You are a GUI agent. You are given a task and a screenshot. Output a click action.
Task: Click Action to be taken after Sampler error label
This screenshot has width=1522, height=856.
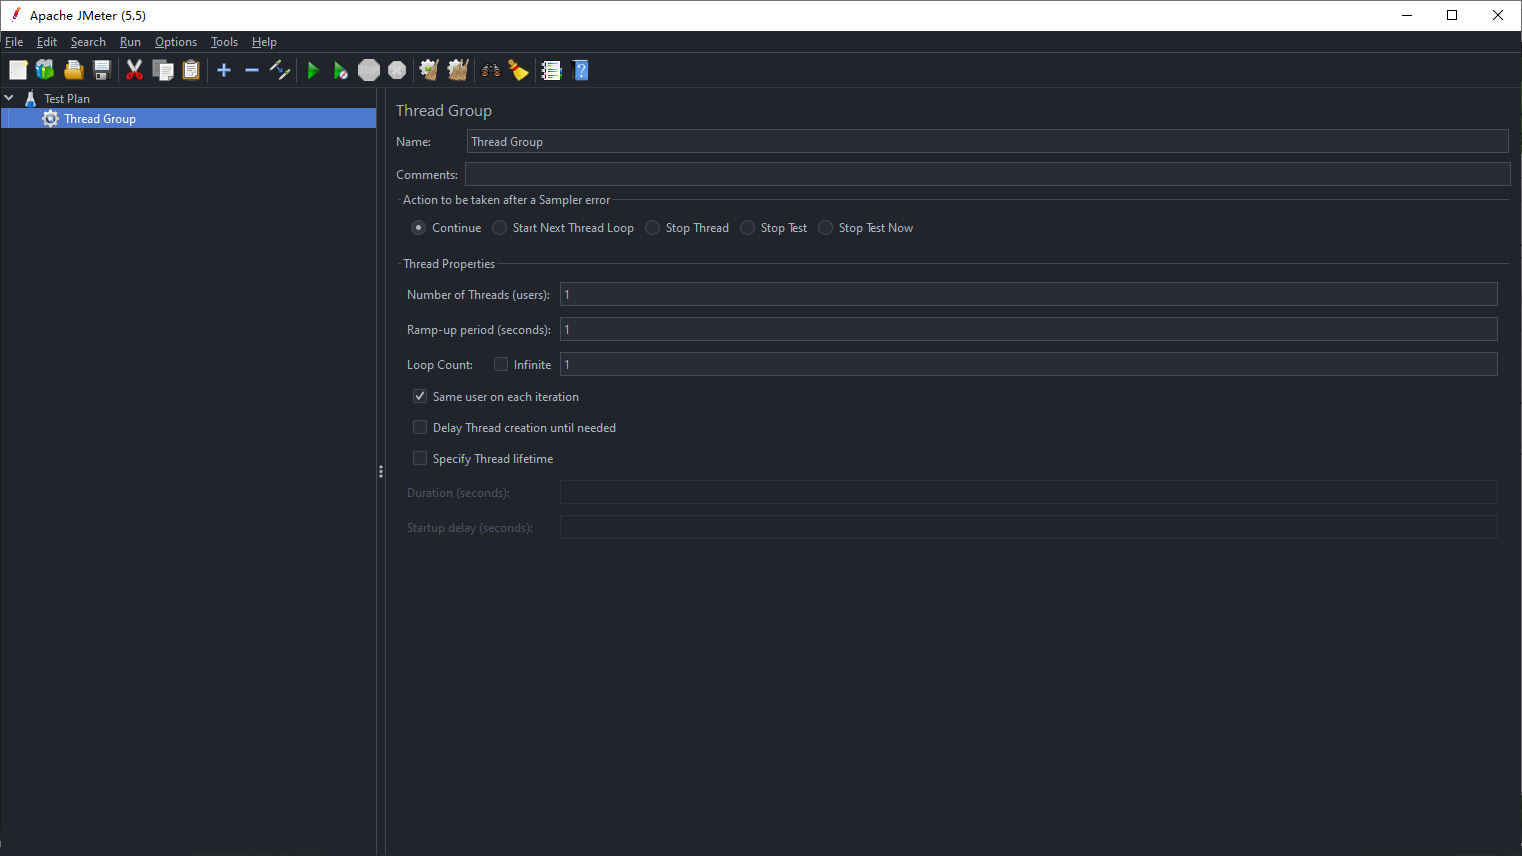tap(506, 200)
